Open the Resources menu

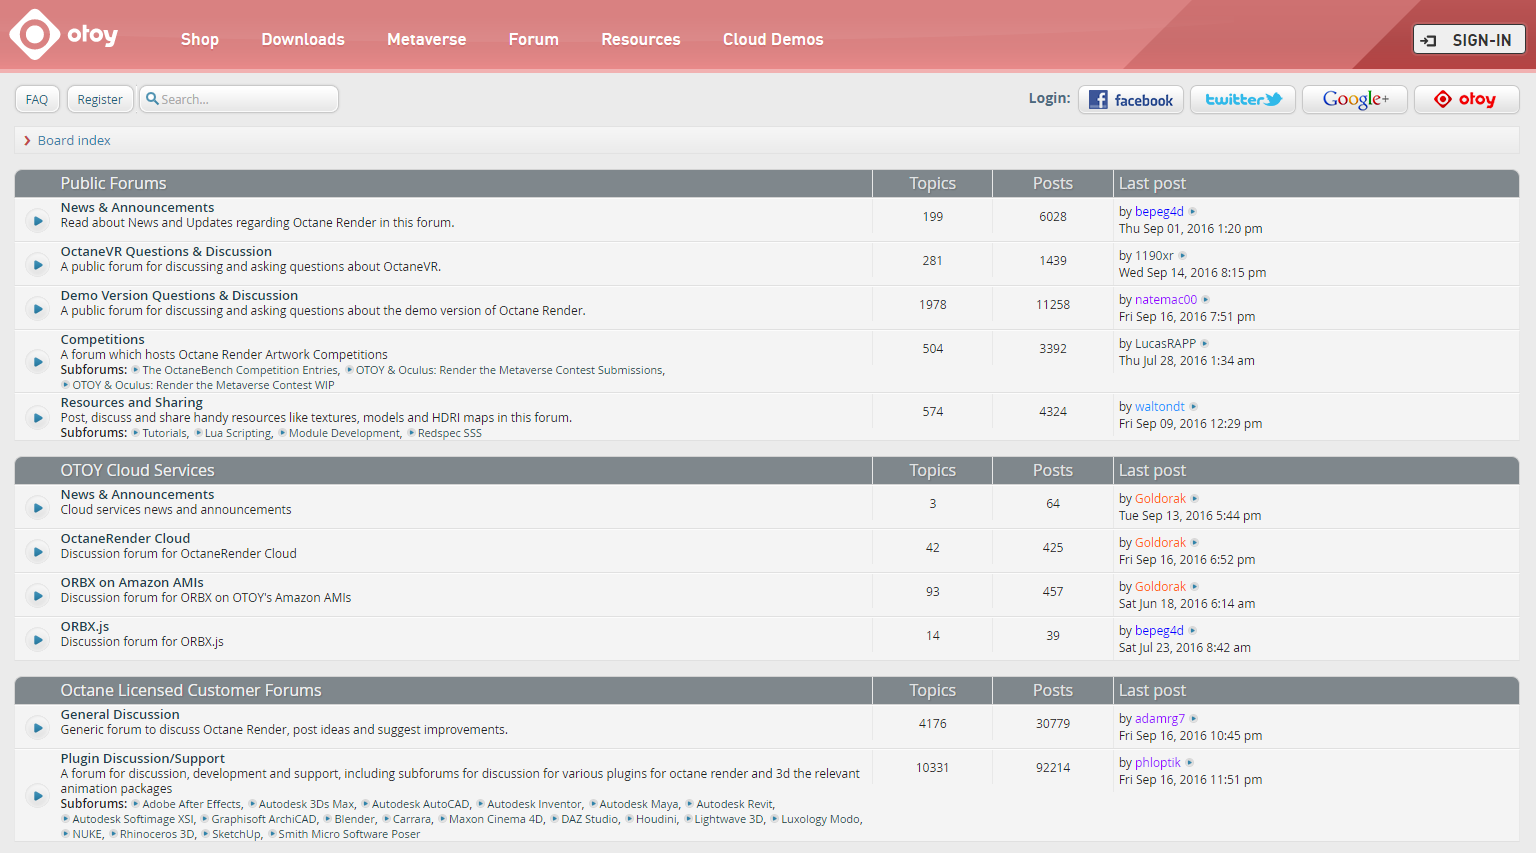641,39
